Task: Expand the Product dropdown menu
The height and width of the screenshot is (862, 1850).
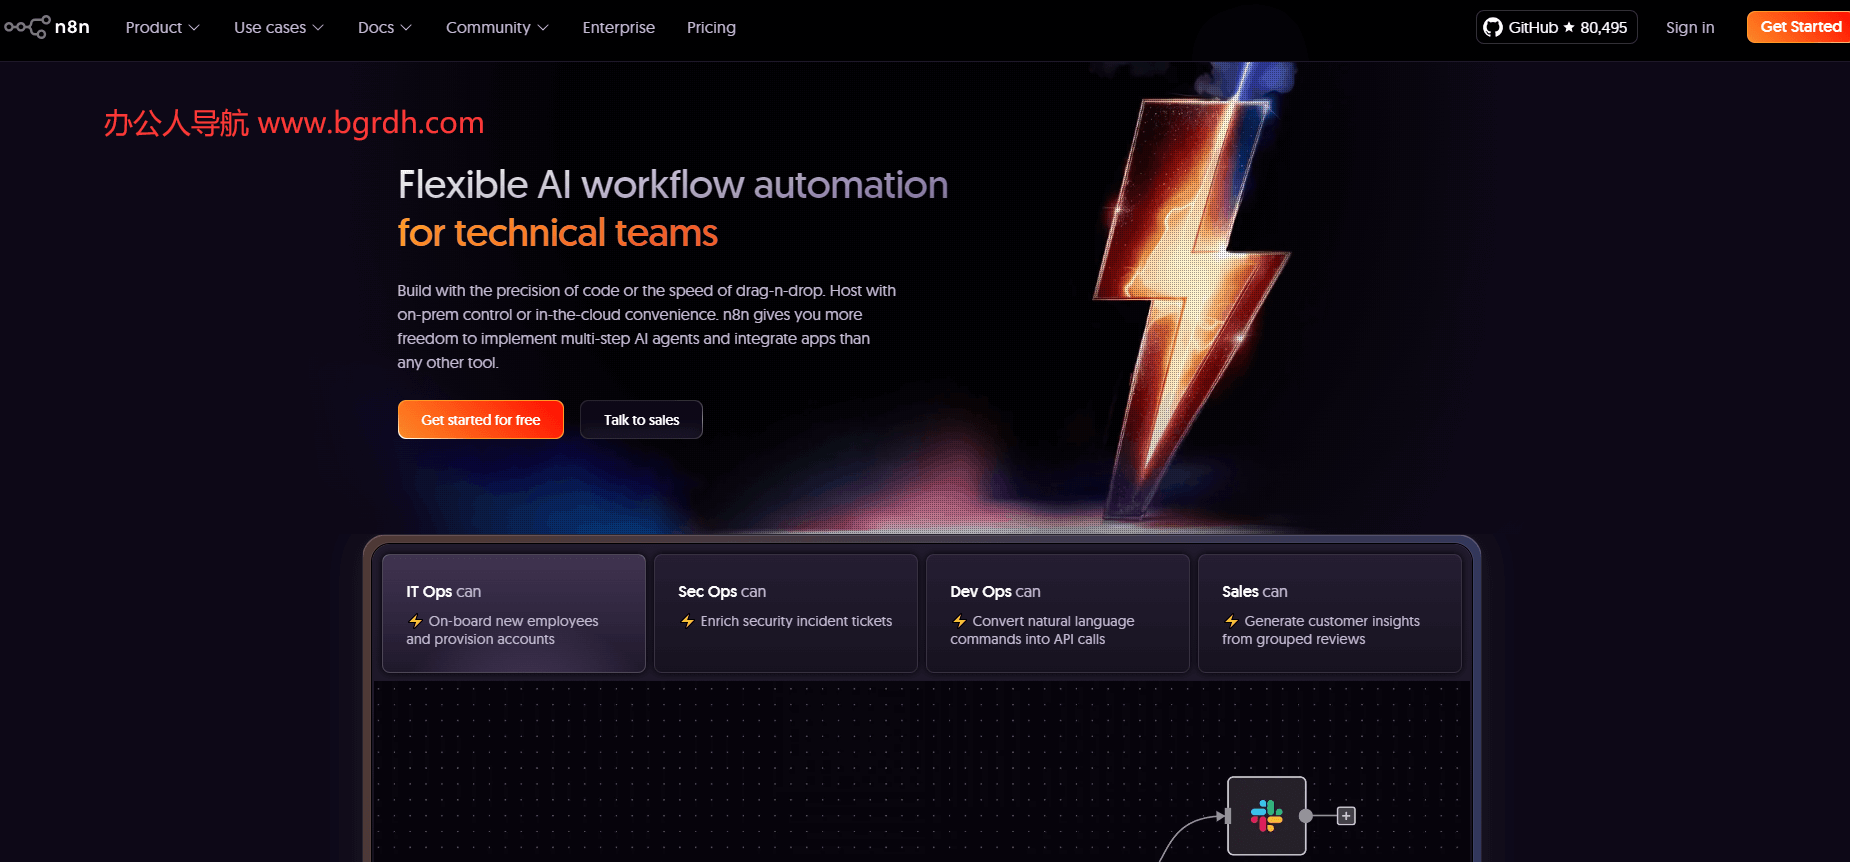Action: tap(162, 27)
